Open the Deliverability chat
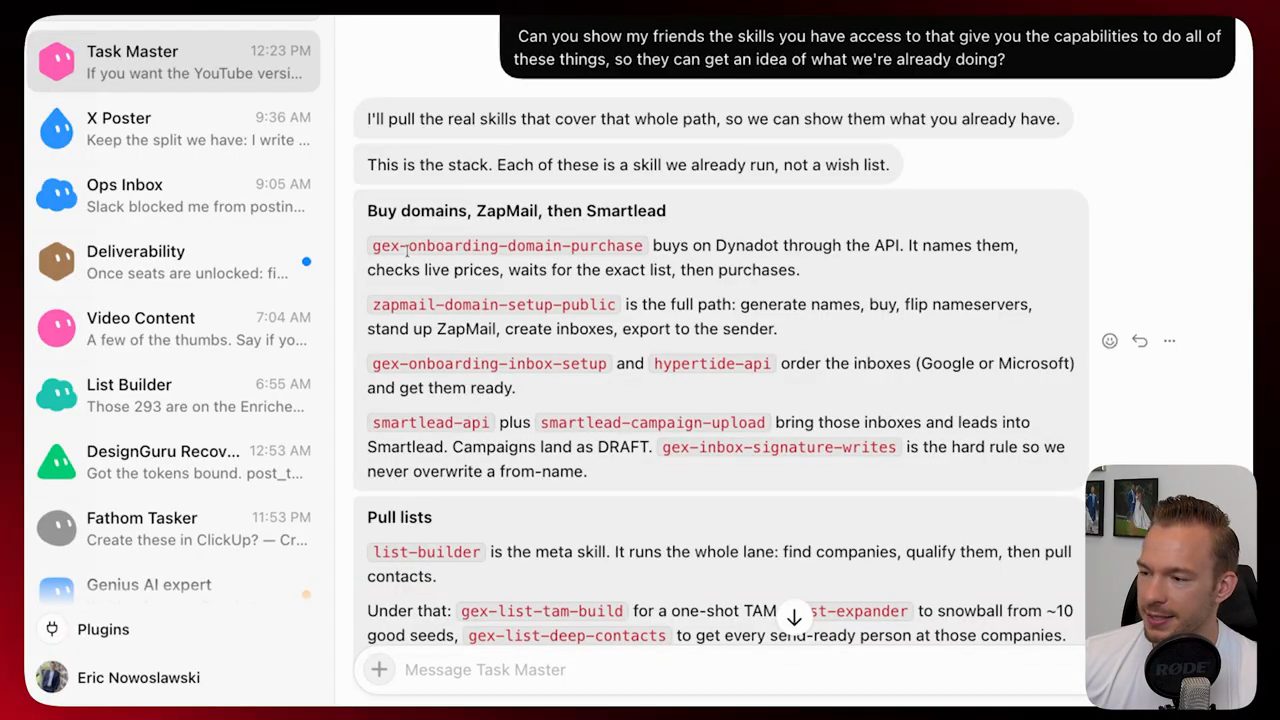The height and width of the screenshot is (720, 1280). tap(173, 262)
